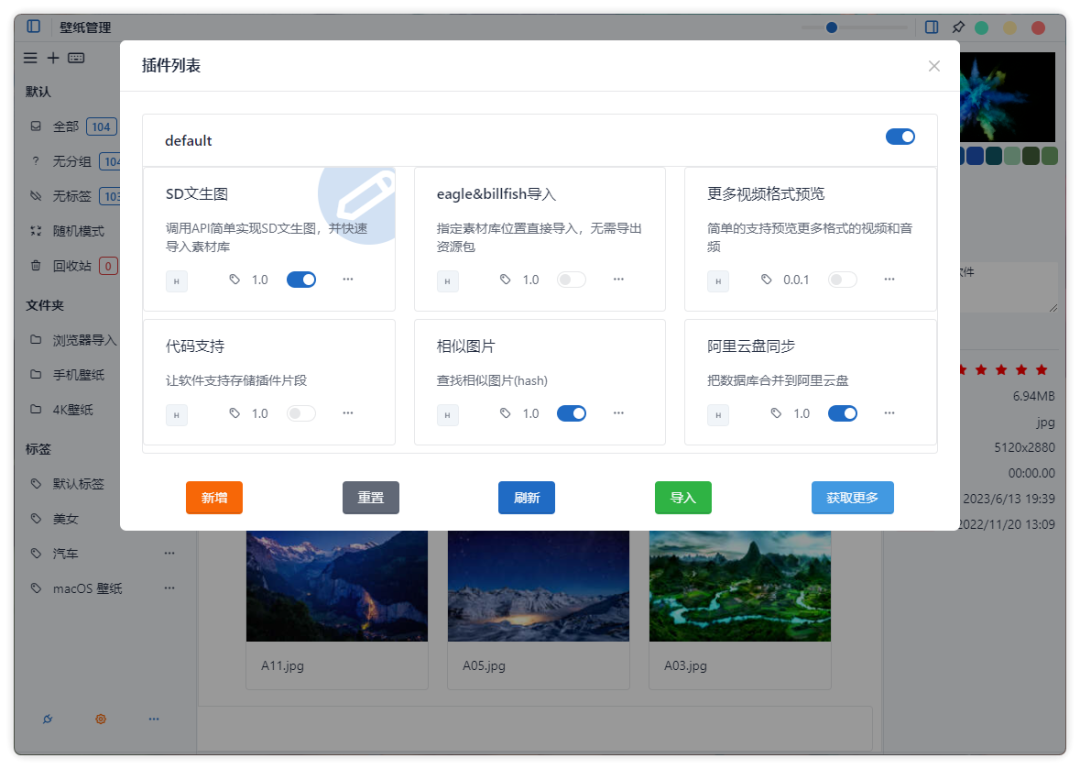This screenshot has height=769, width=1080.
Task: Click the H icon on 阿里云盘同步 card
Action: [718, 415]
